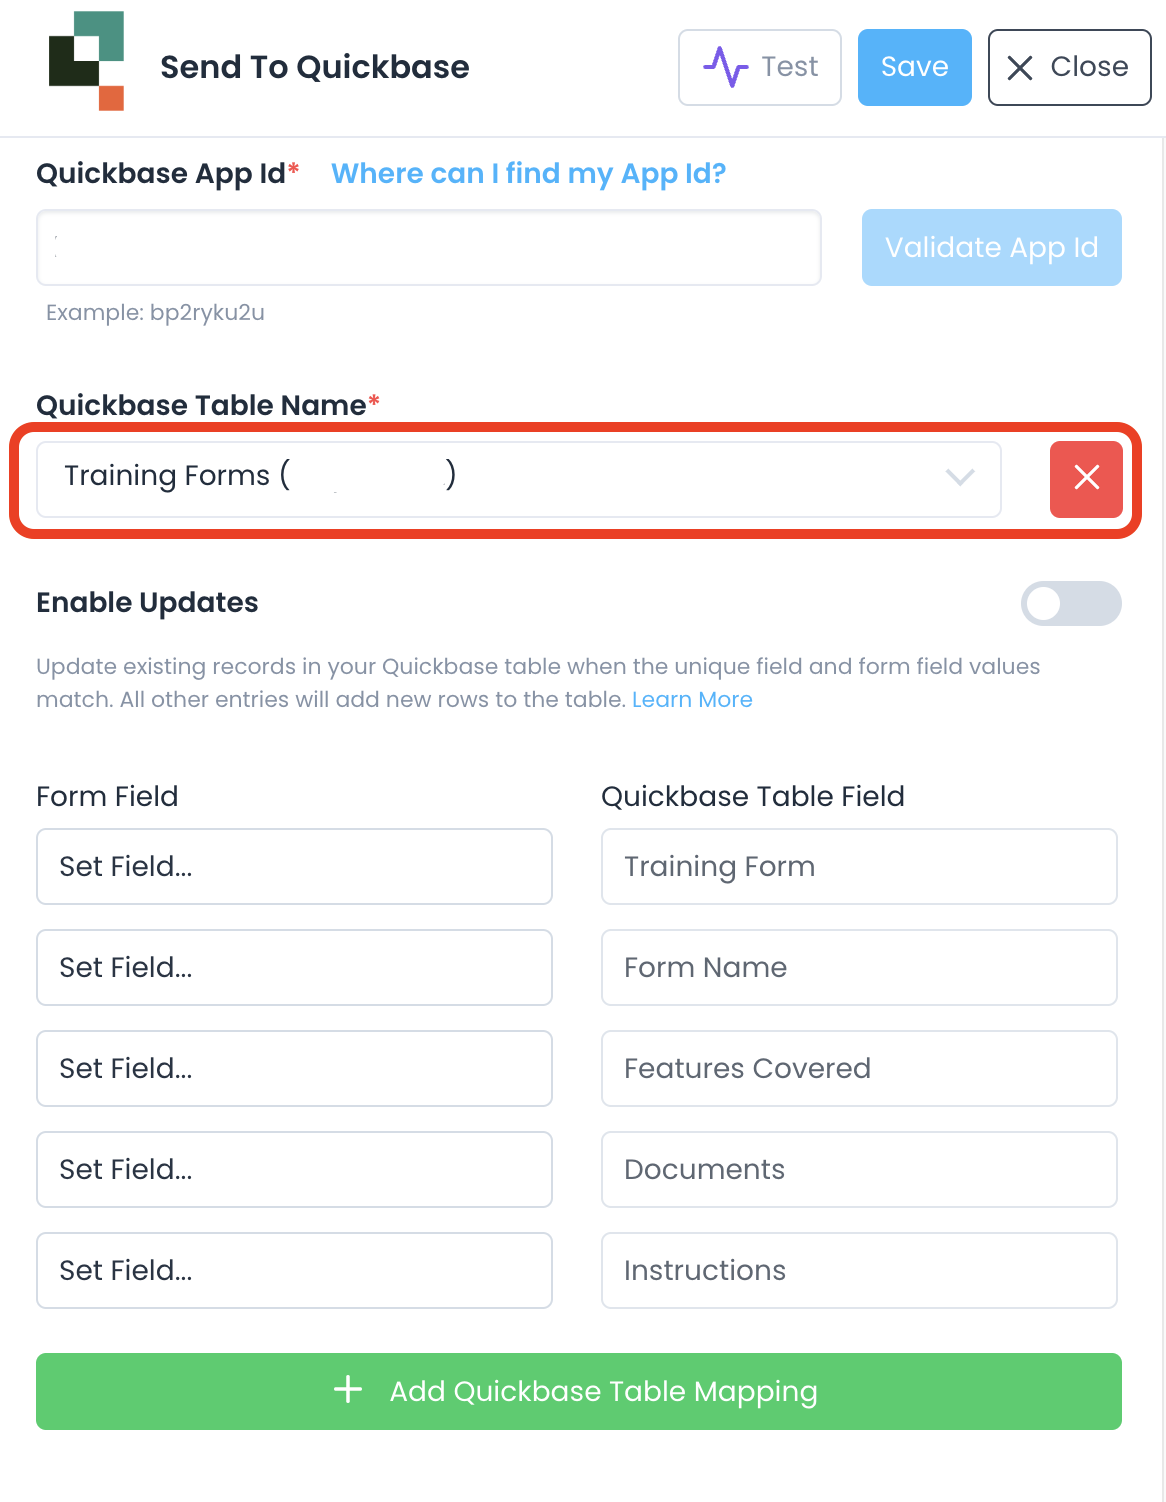The height and width of the screenshot is (1502, 1166).
Task: Open 'Where can I find my App Id?' link
Action: 528,174
